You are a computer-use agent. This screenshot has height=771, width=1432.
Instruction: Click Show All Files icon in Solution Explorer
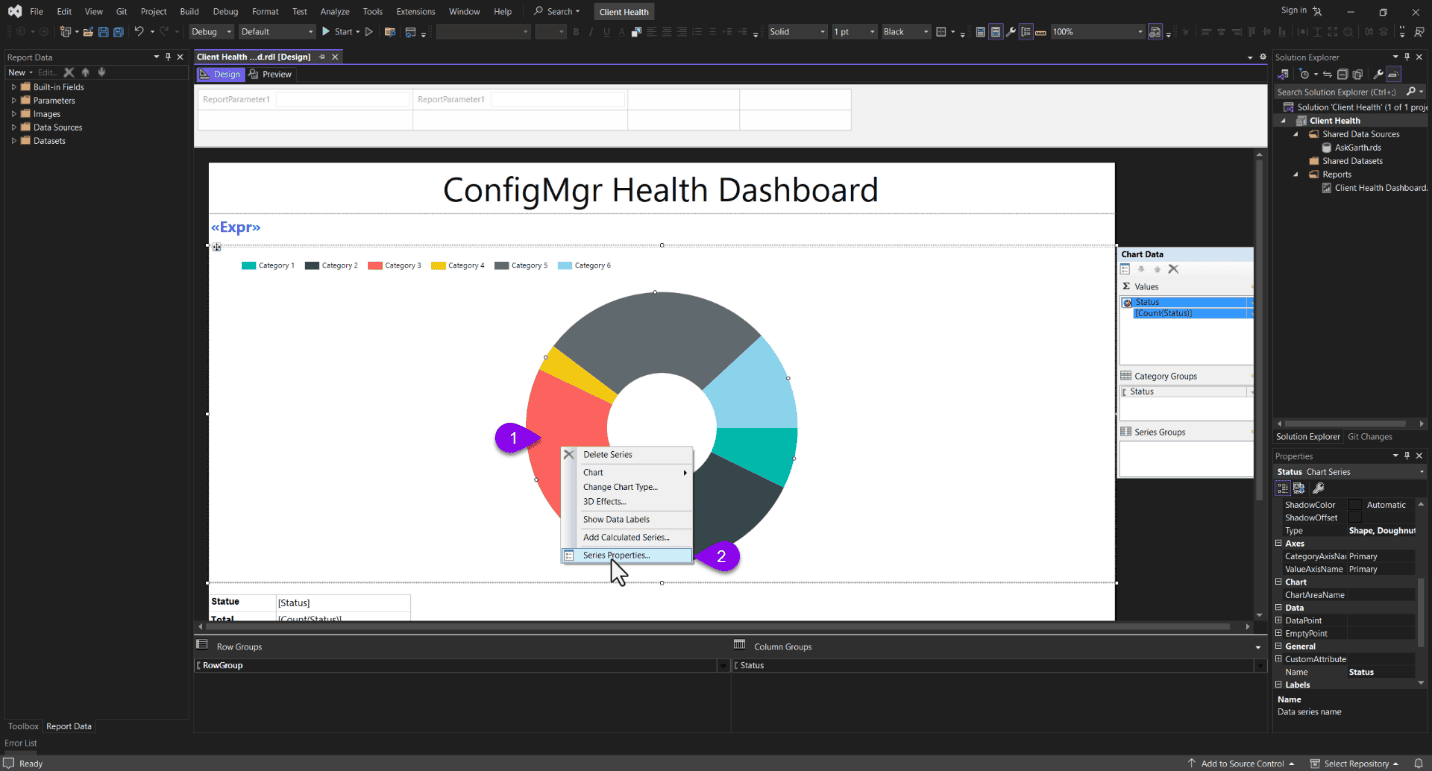point(1357,74)
